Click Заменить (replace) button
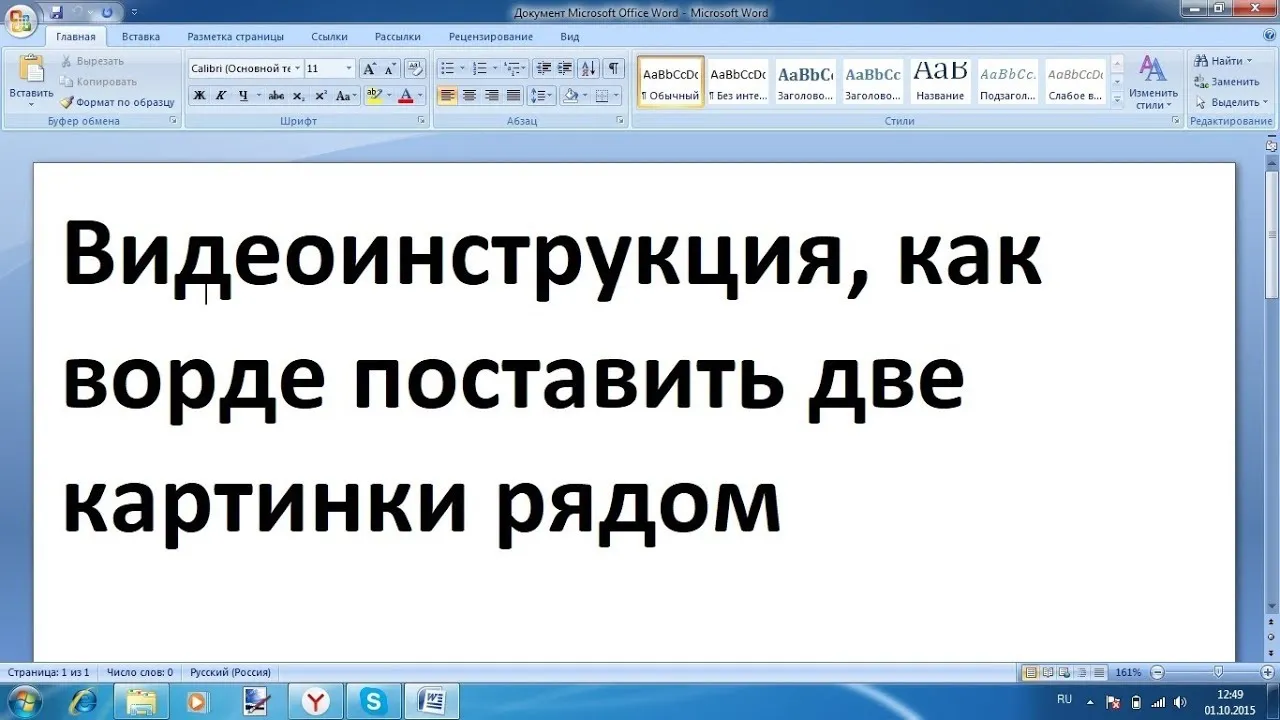The height and width of the screenshot is (720, 1280). pos(1227,82)
